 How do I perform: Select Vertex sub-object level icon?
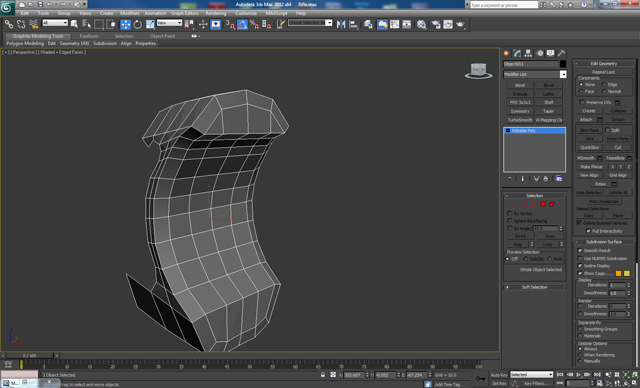coord(515,204)
